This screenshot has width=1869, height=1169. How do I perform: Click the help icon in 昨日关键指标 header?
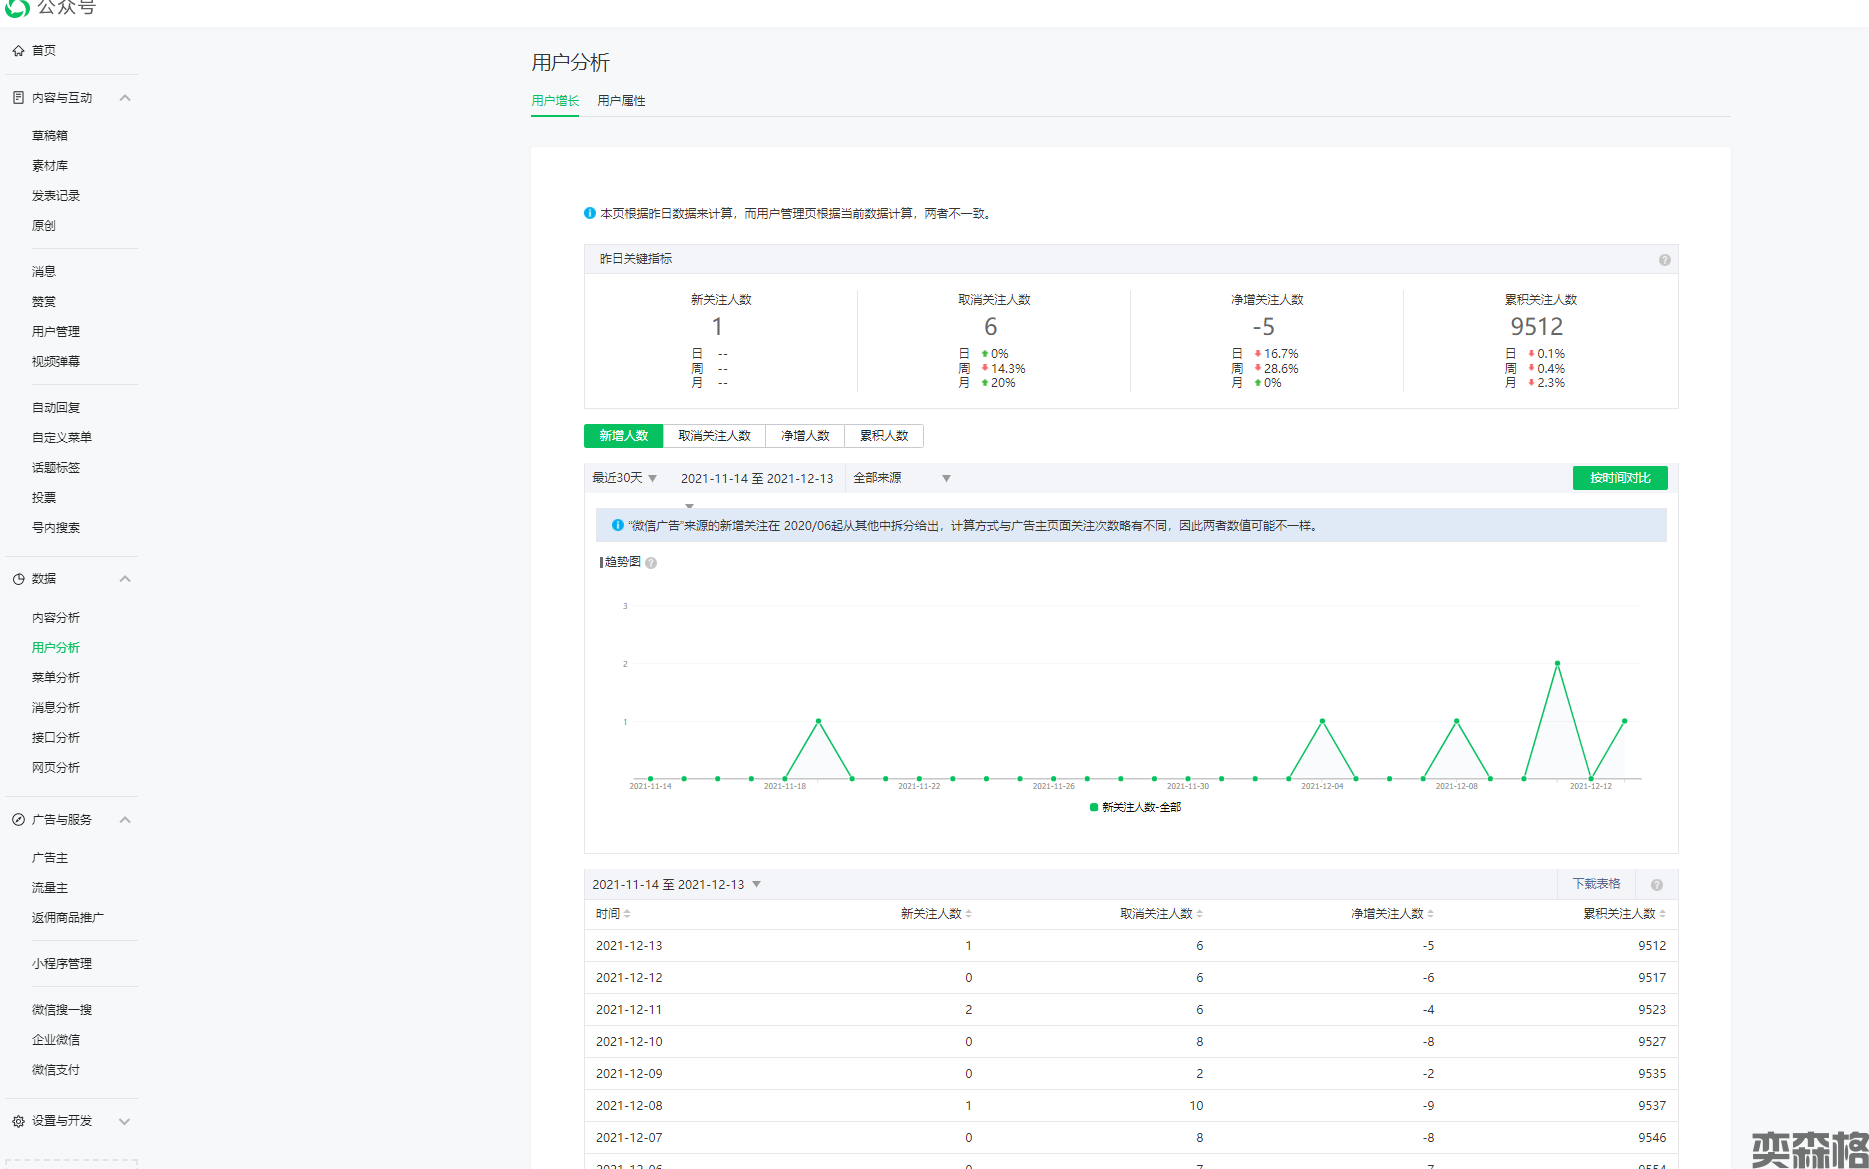point(1664,260)
